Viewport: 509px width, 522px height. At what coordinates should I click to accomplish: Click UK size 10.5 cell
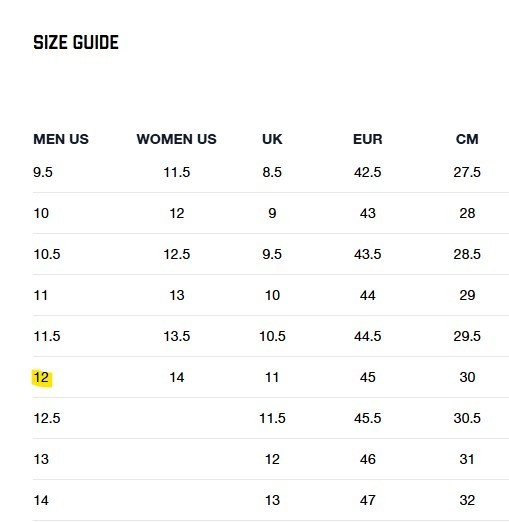tap(272, 336)
